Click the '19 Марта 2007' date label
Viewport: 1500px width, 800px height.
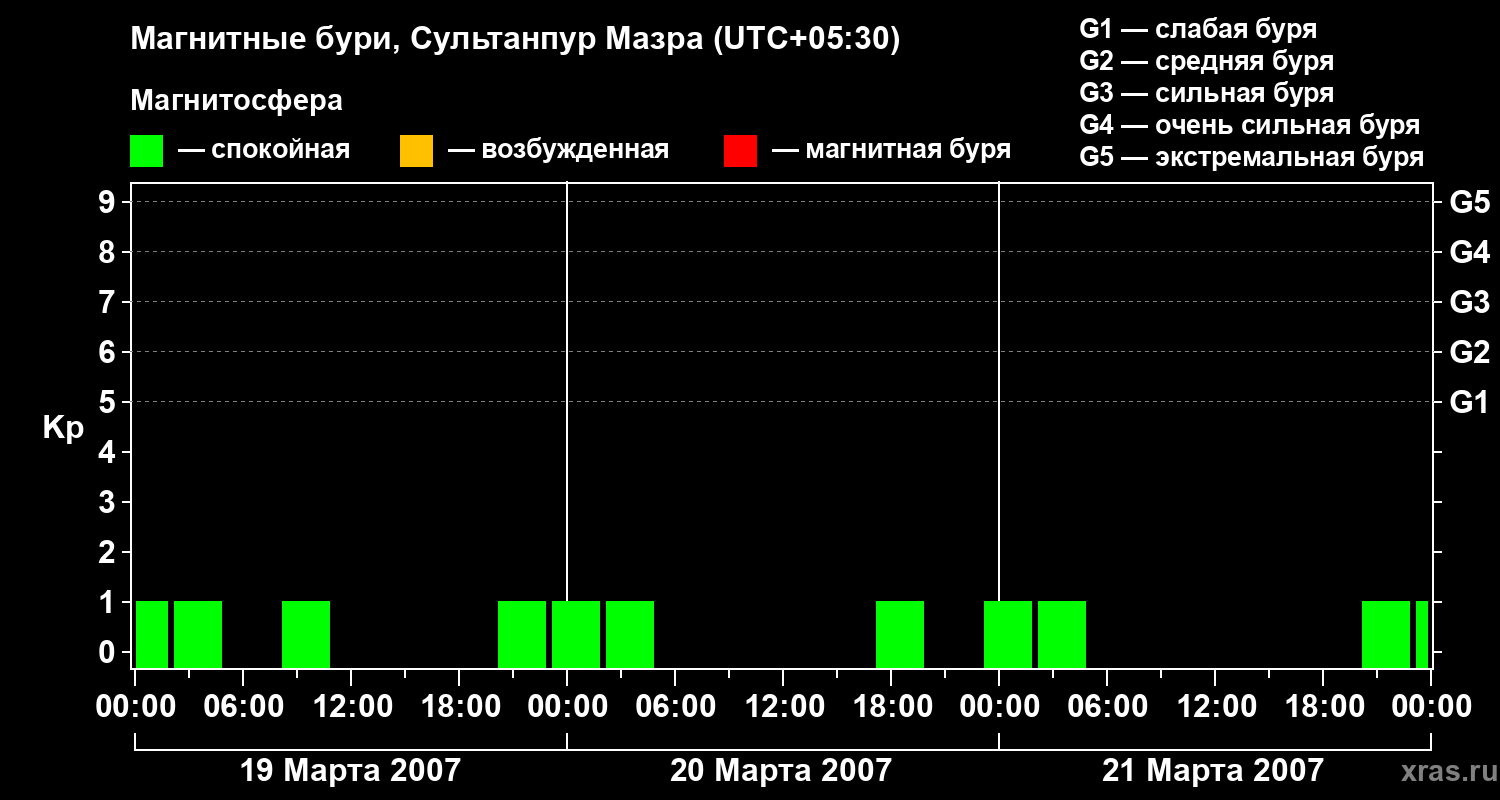pyautogui.click(x=351, y=771)
